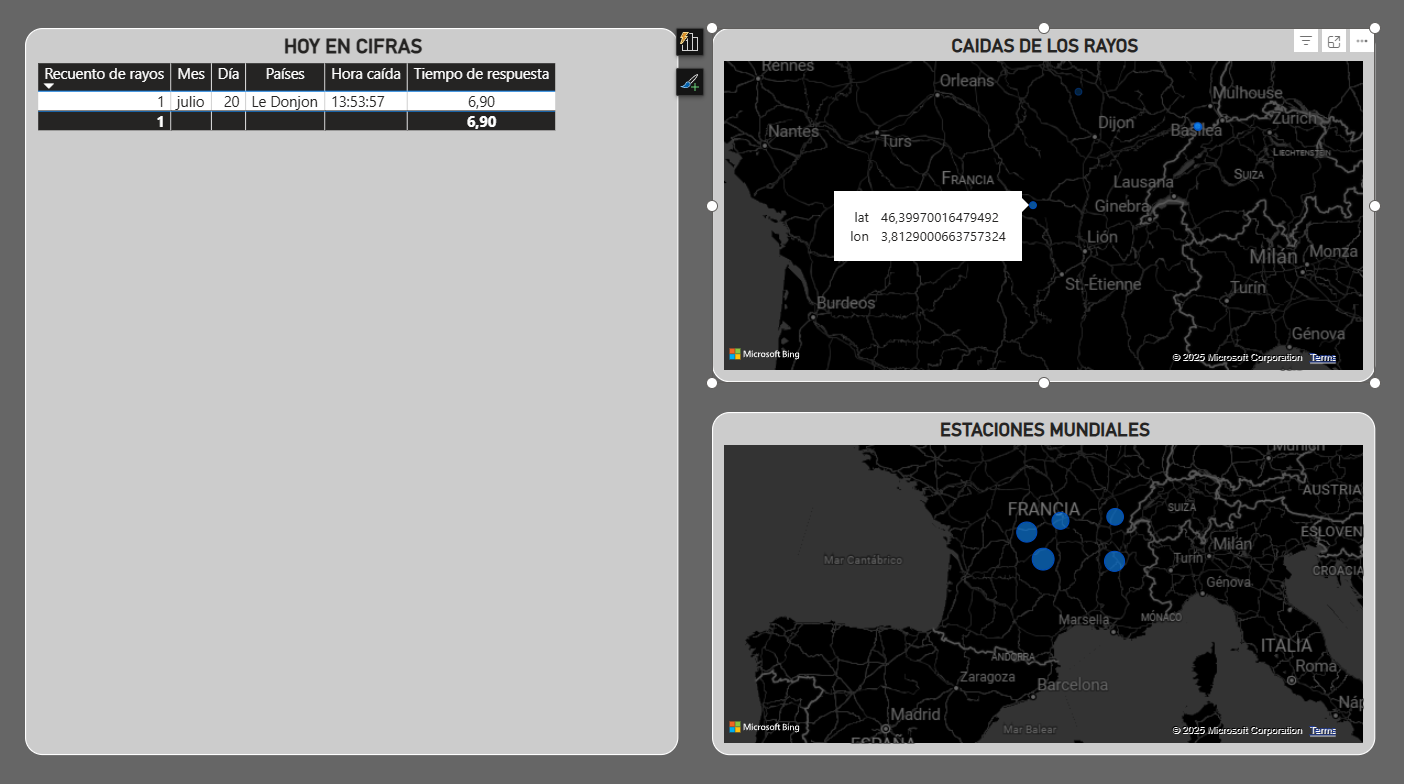The height and width of the screenshot is (784, 1404).
Task: Sort table by Mes column header
Action: coord(191,74)
